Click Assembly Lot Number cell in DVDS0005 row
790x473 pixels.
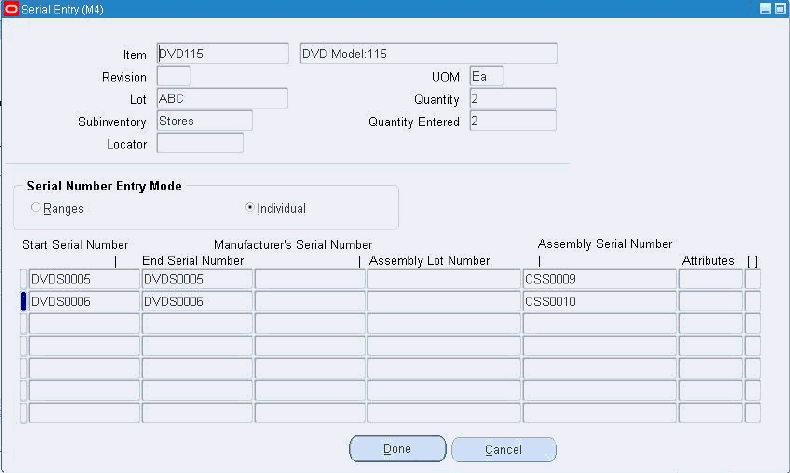pos(444,279)
